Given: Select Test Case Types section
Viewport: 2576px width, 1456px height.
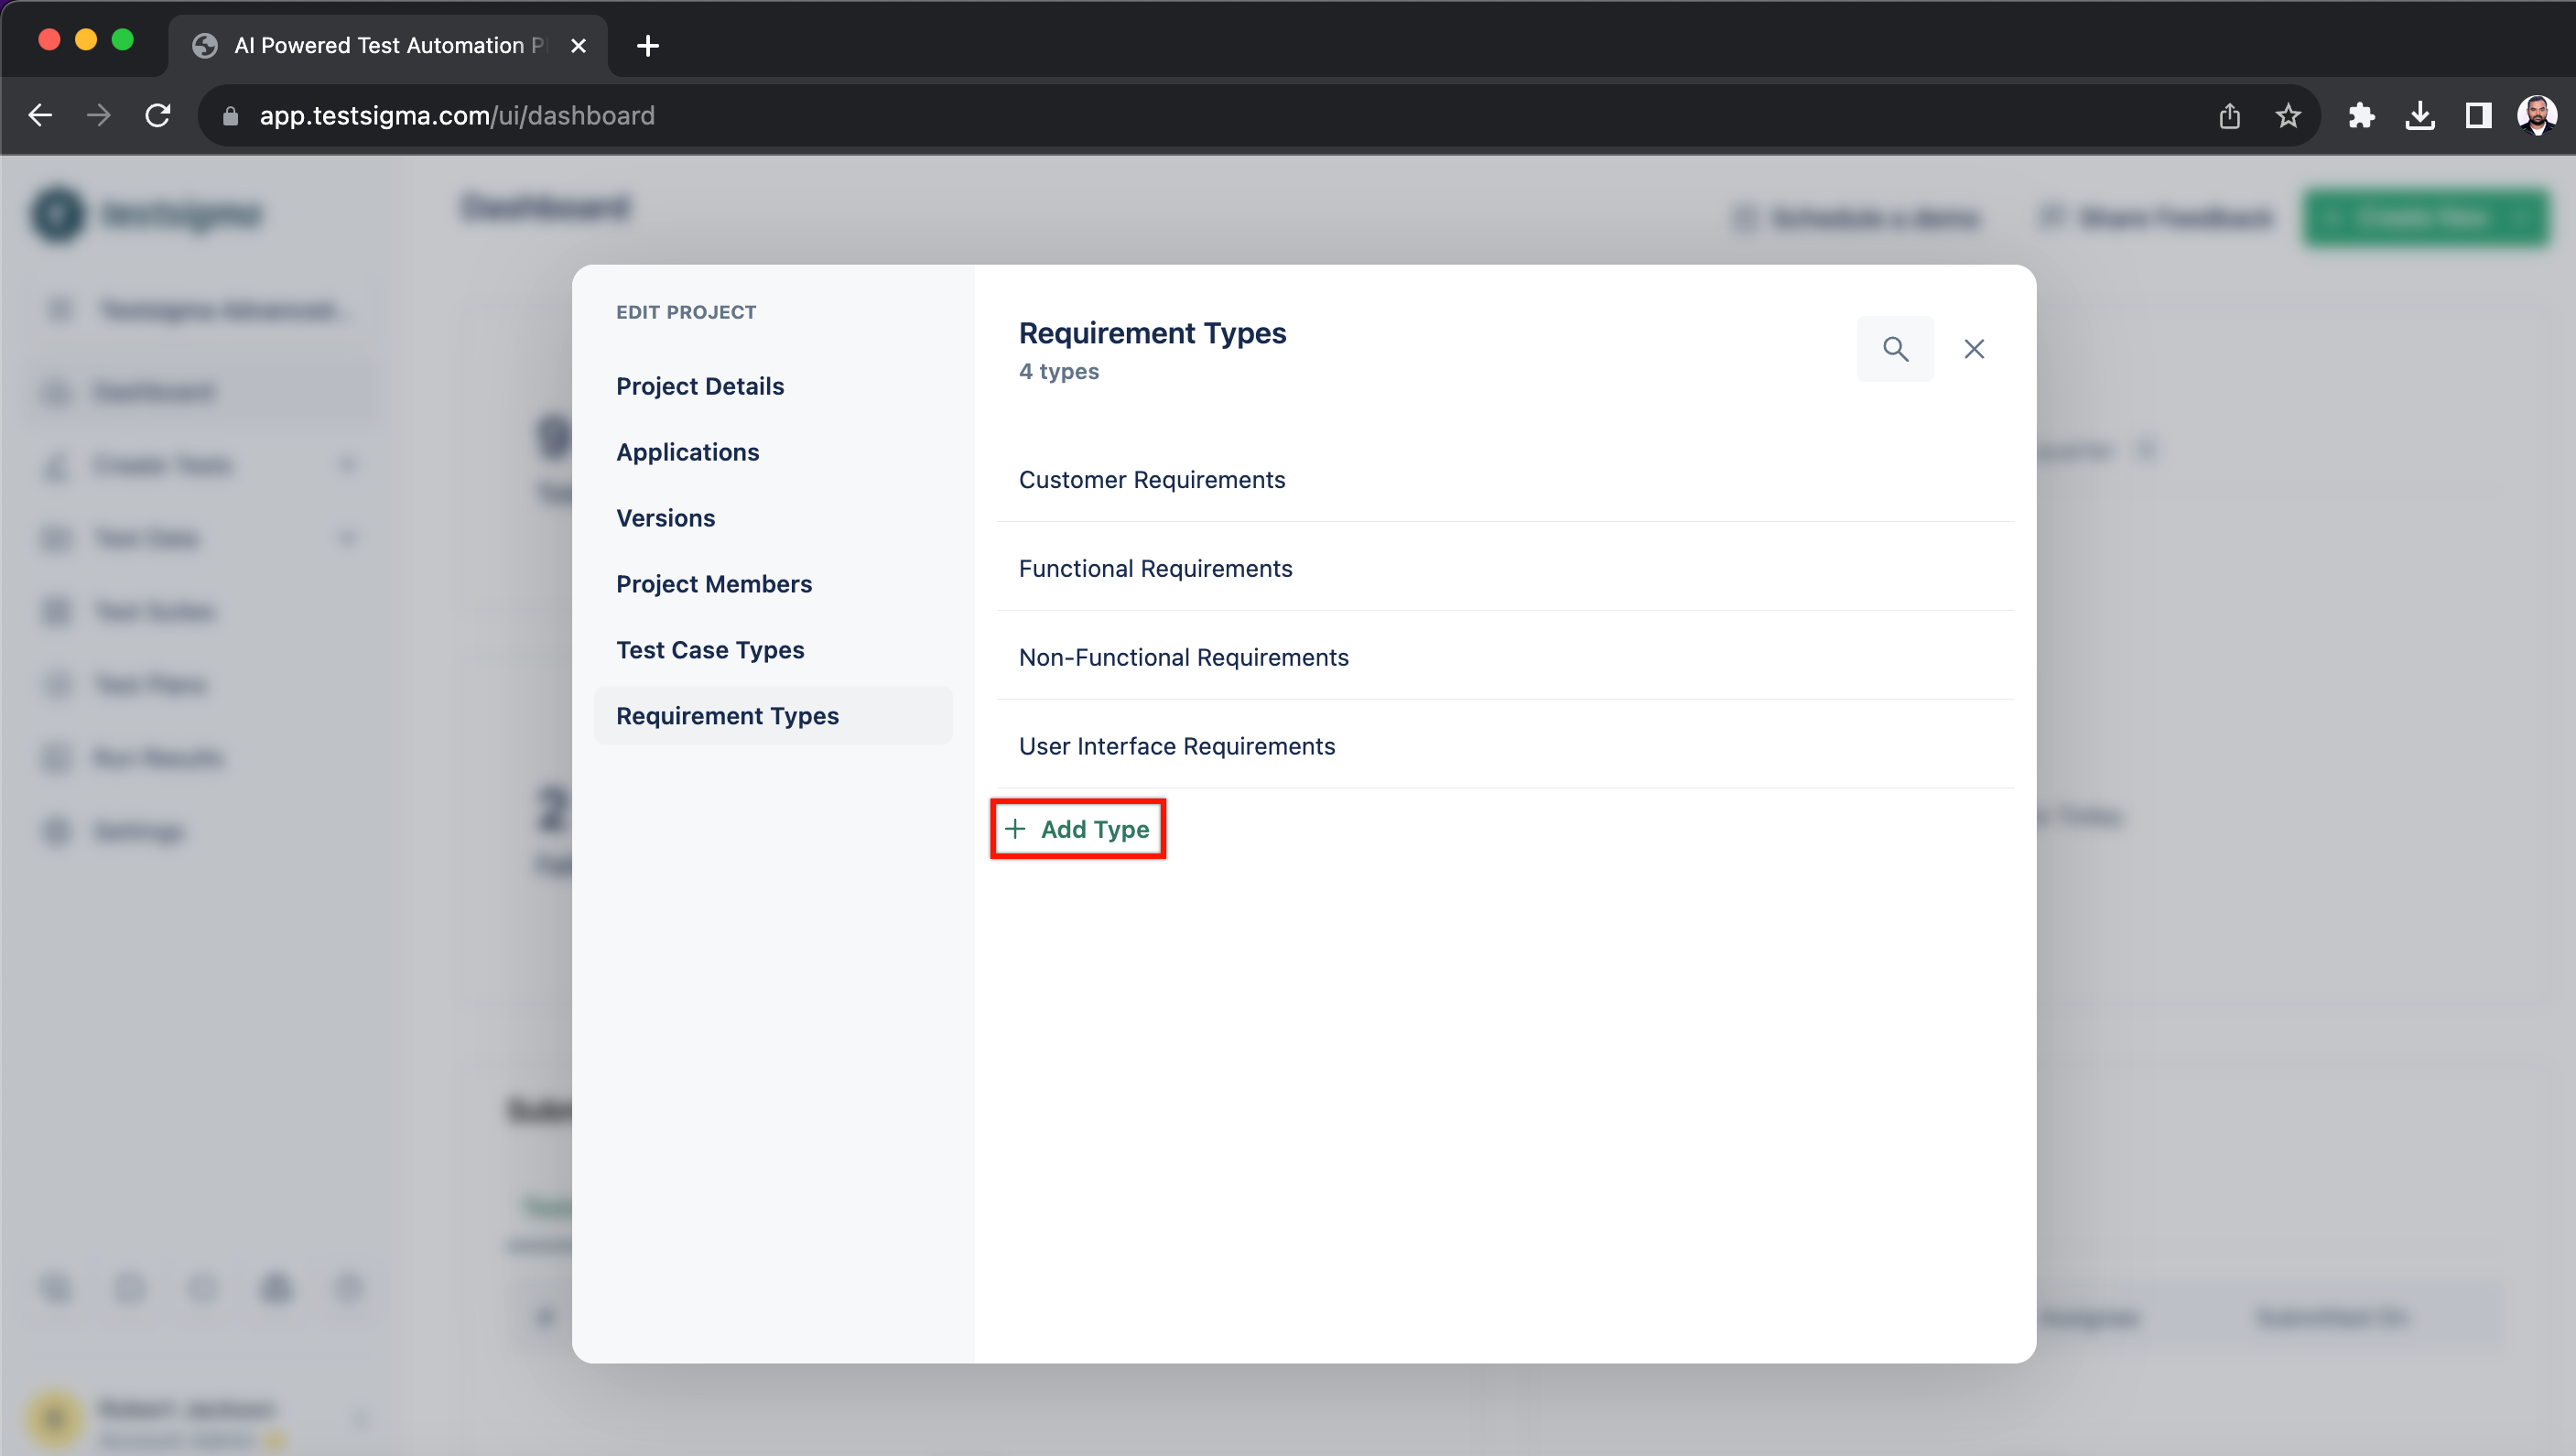Looking at the screenshot, I should click(710, 650).
